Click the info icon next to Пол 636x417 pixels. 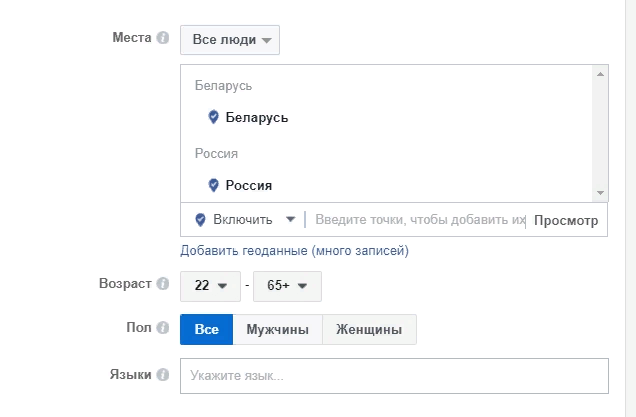[x=163, y=327]
